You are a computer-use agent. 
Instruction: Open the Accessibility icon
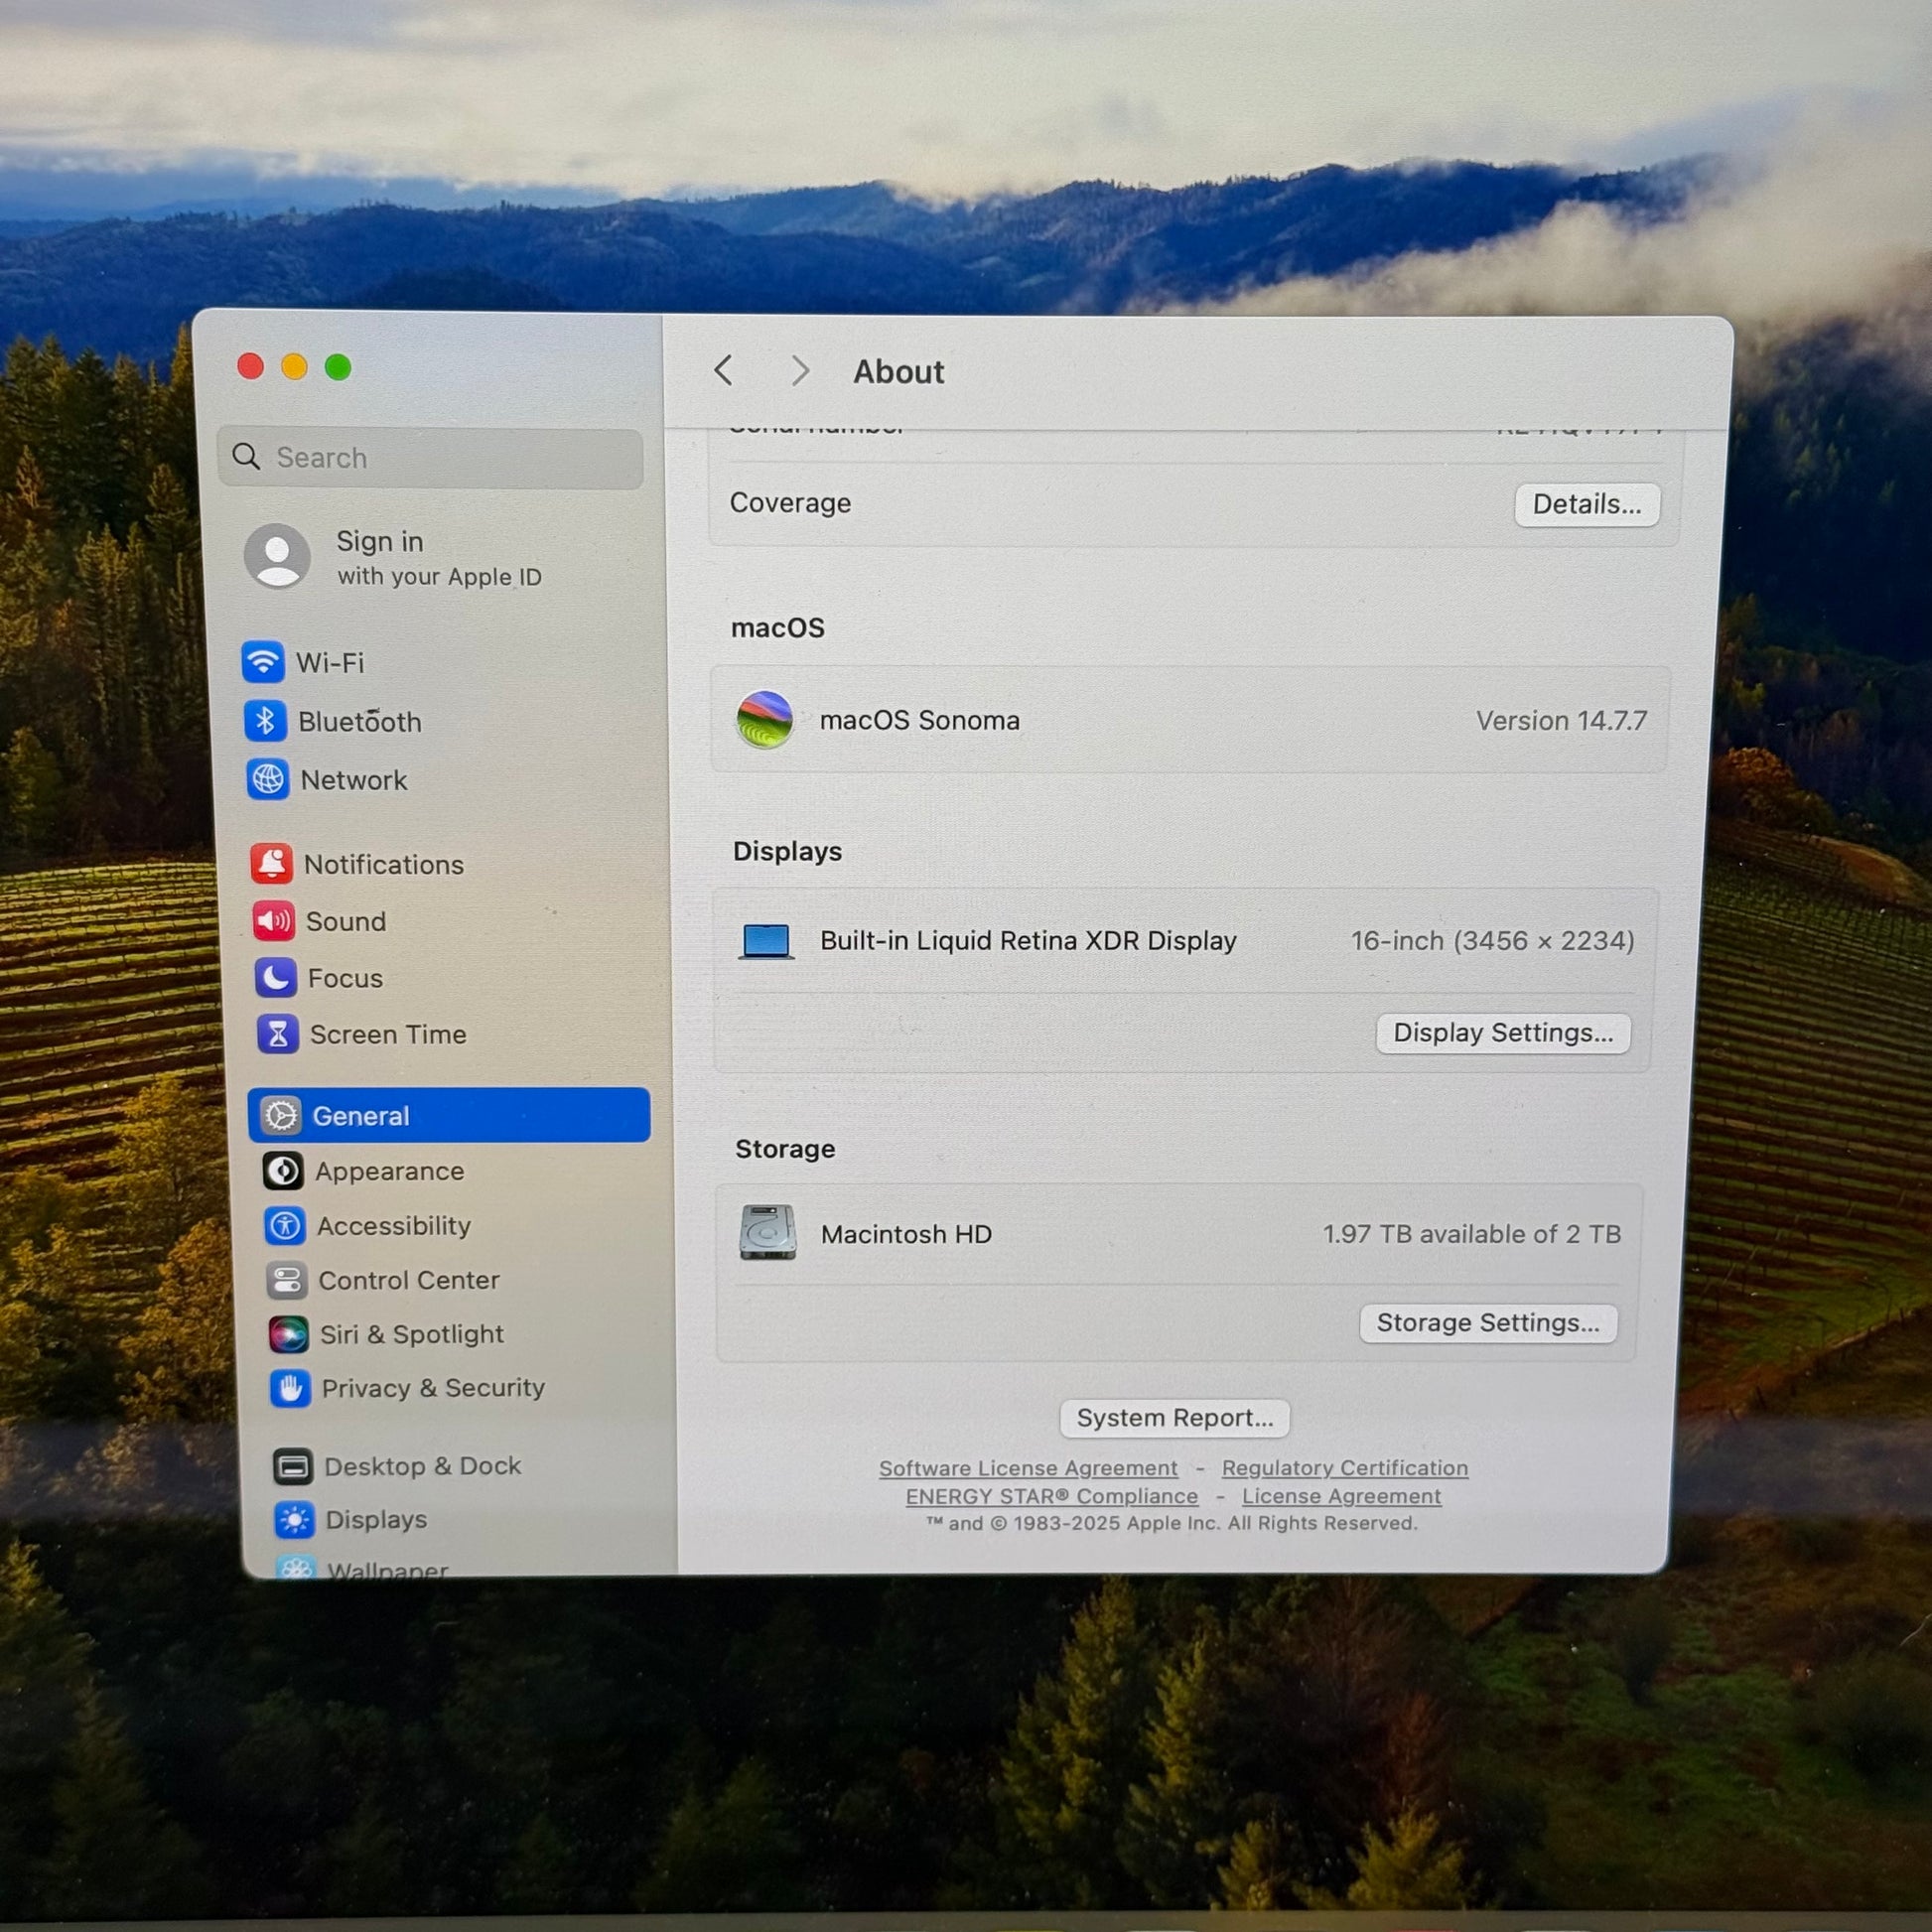point(285,1225)
